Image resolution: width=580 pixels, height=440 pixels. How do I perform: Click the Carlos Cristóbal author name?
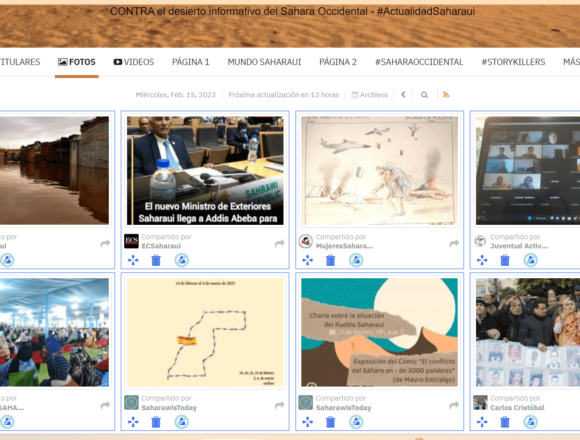[x=517, y=407]
